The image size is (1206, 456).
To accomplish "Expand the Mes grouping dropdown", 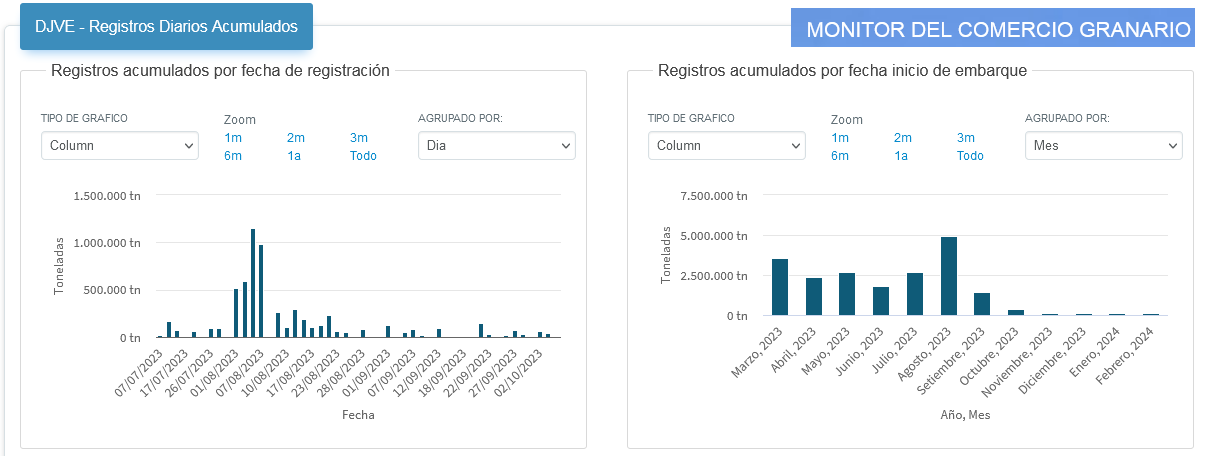I will 1103,146.
